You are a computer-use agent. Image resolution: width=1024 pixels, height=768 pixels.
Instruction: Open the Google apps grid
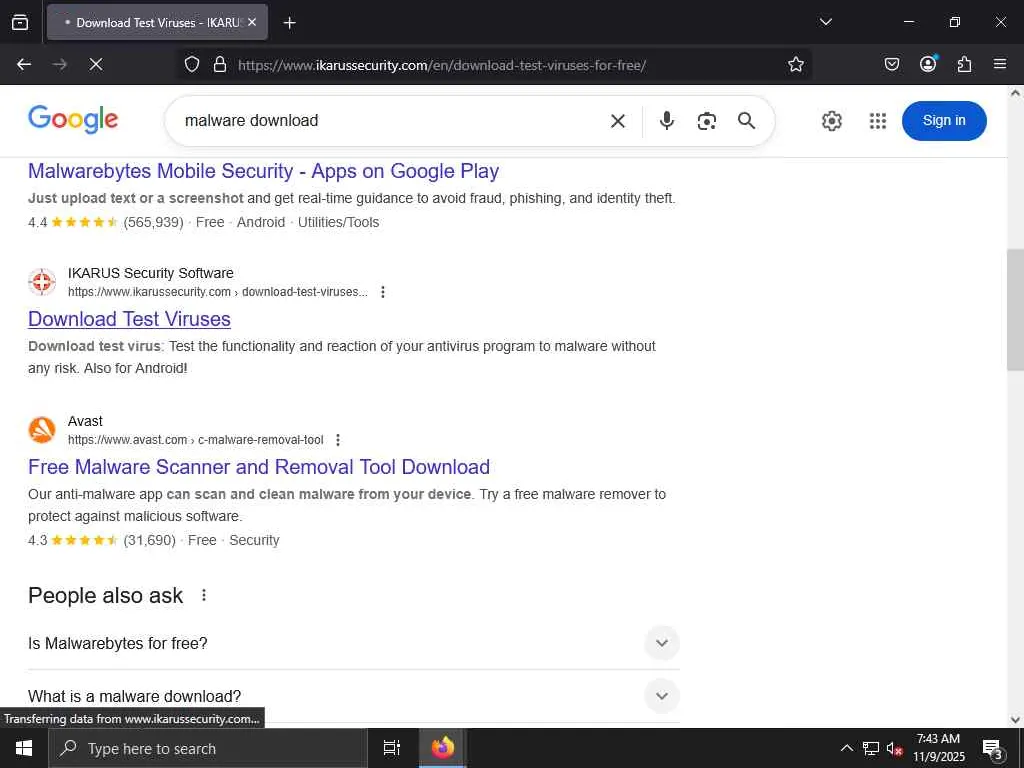coord(878,121)
